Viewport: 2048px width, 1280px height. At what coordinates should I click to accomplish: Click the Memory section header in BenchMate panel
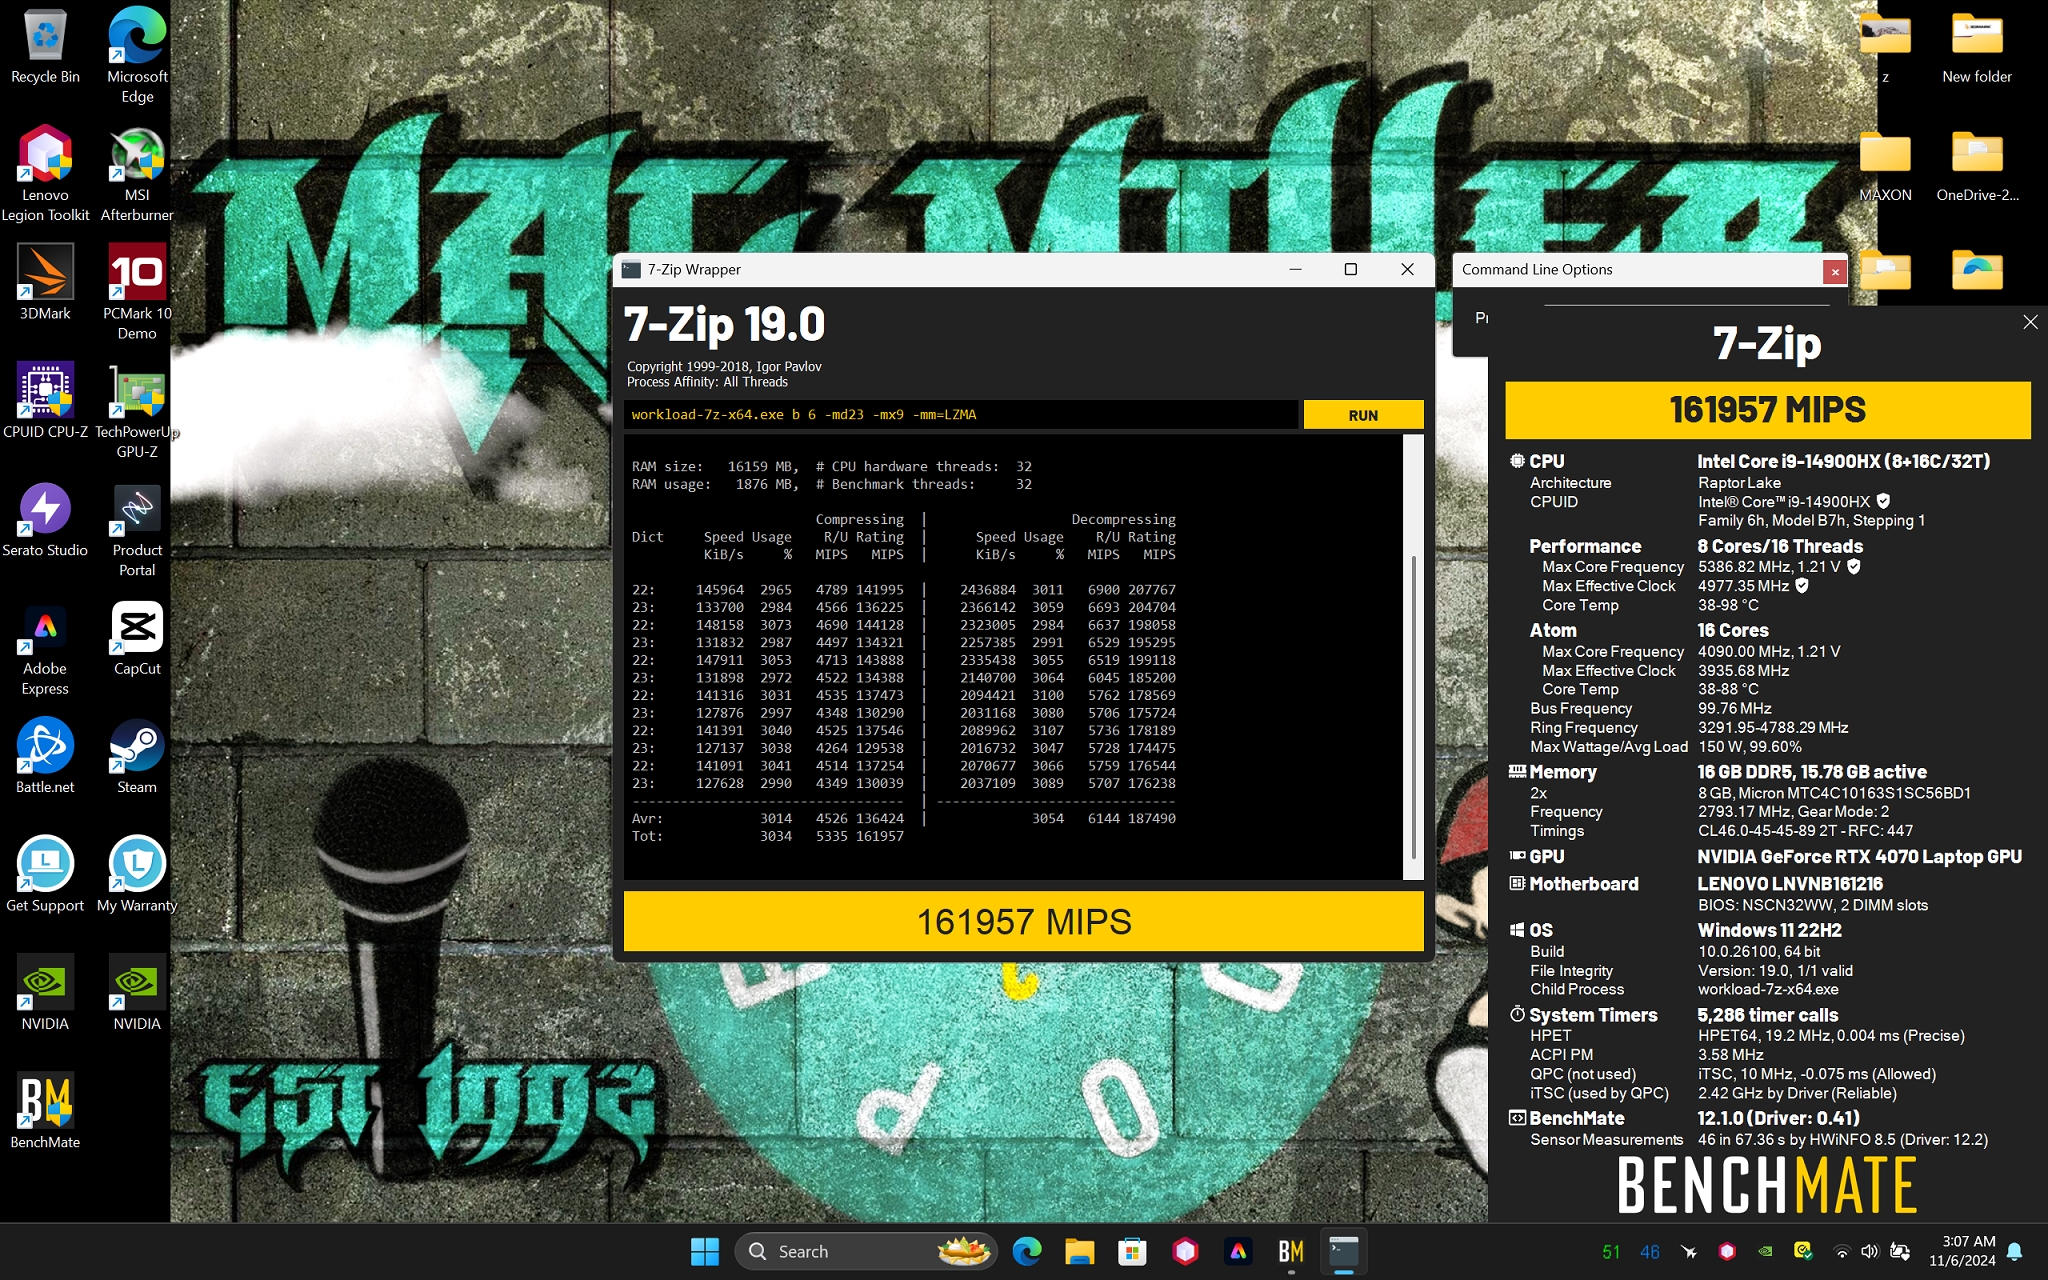click(1562, 772)
